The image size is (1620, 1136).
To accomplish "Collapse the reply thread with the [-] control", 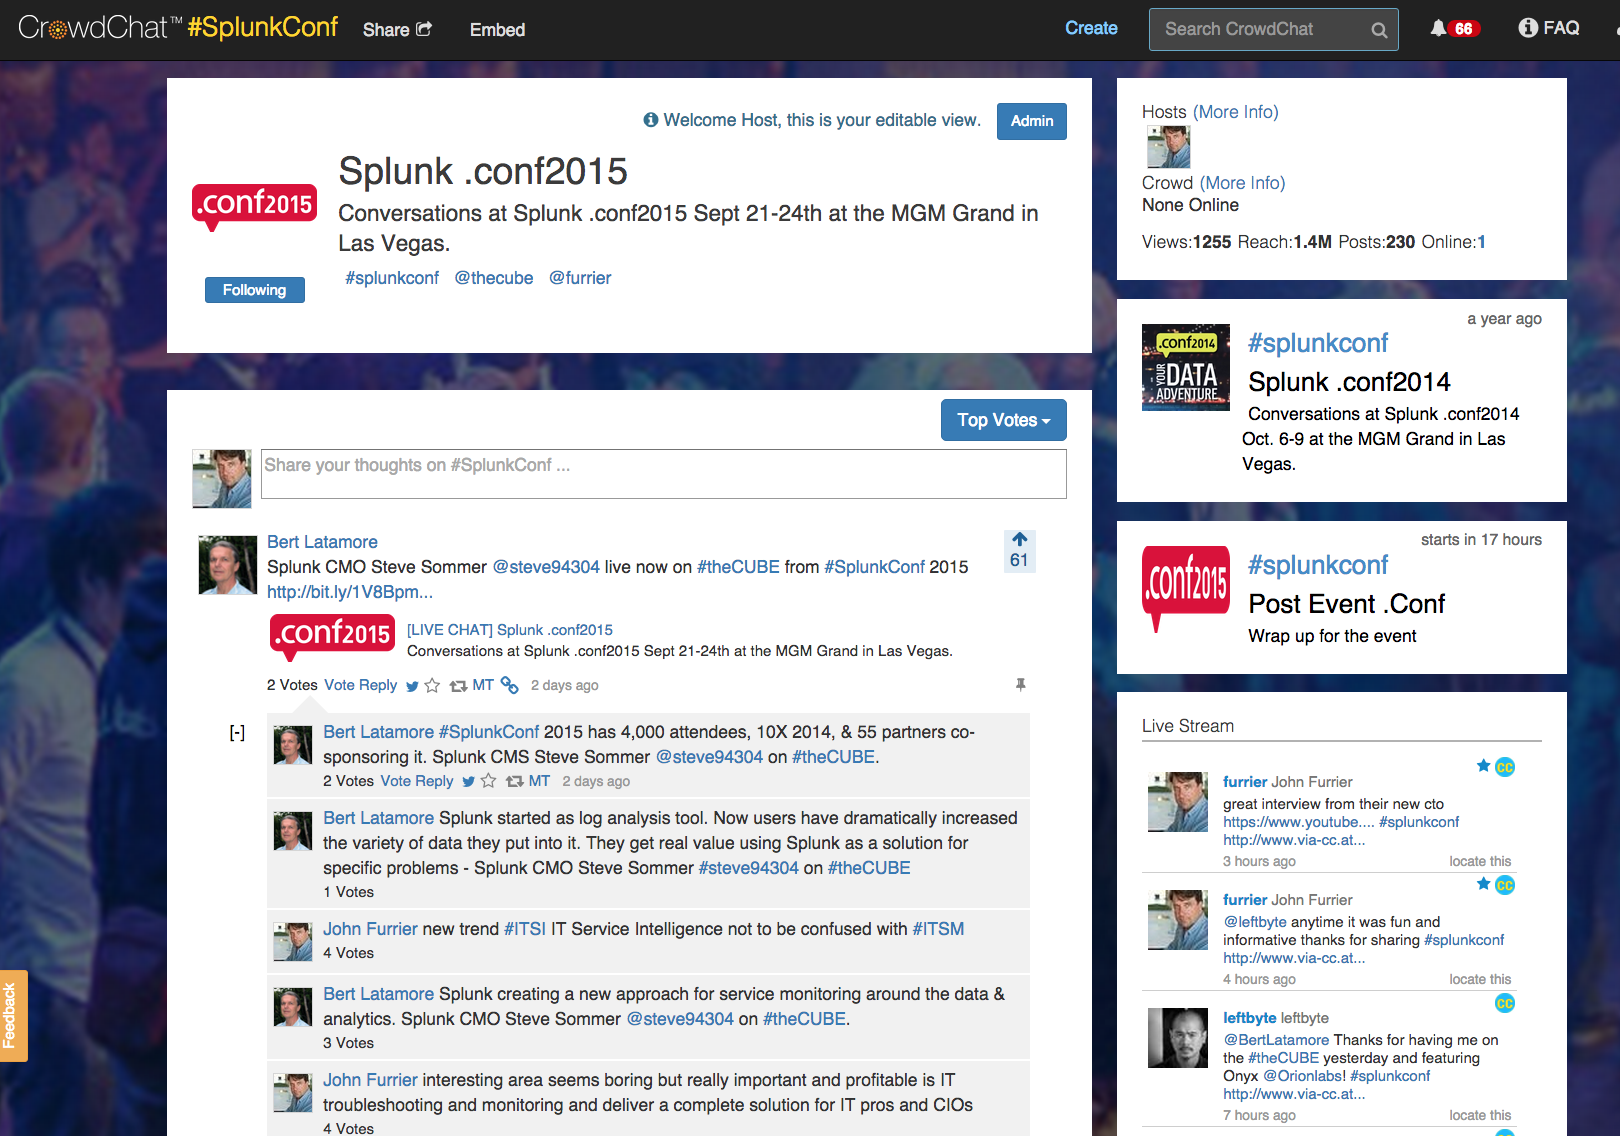I will point(237,733).
